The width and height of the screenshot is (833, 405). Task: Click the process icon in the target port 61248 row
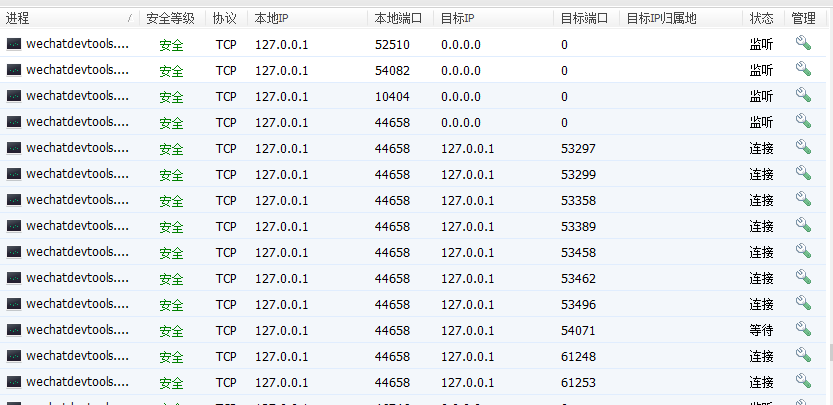(x=14, y=357)
